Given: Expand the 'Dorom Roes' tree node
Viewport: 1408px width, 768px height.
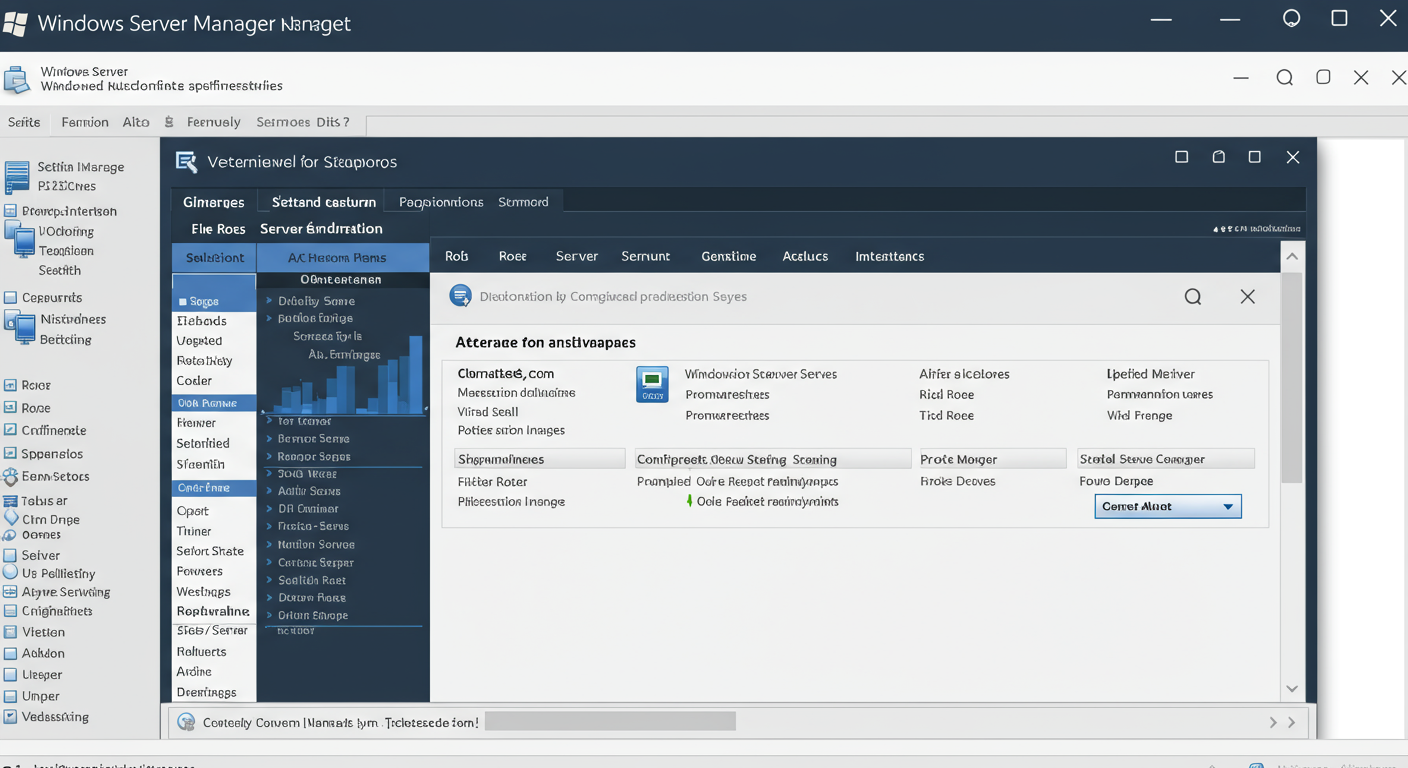Looking at the screenshot, I should [270, 598].
